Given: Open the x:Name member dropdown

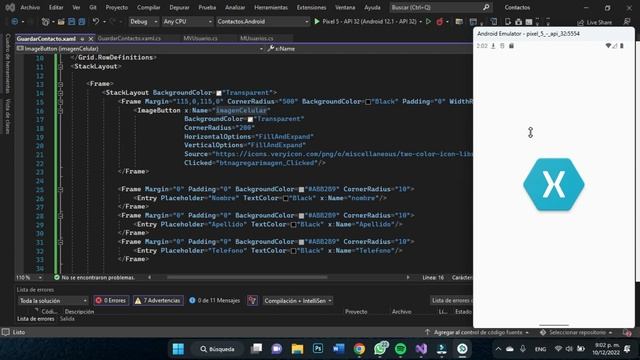Looking at the screenshot, I should coord(369,49).
